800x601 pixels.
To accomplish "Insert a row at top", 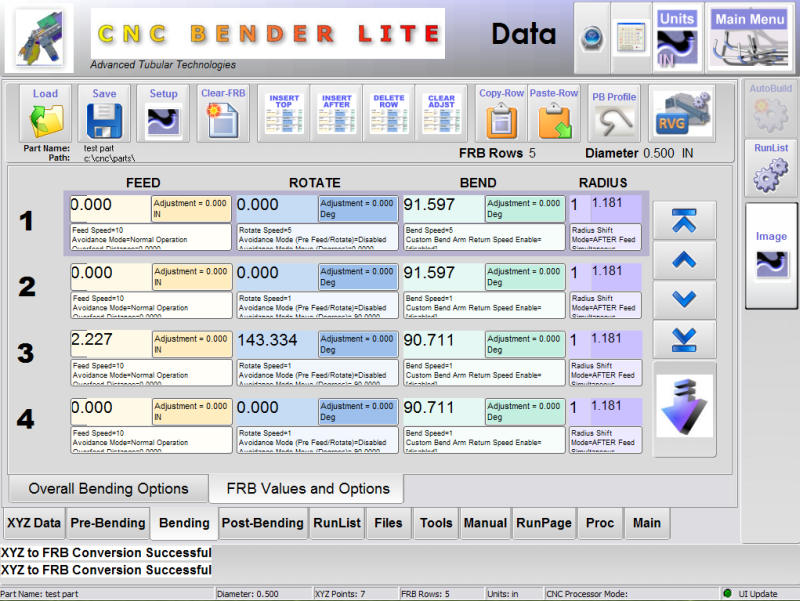I will click(x=284, y=113).
